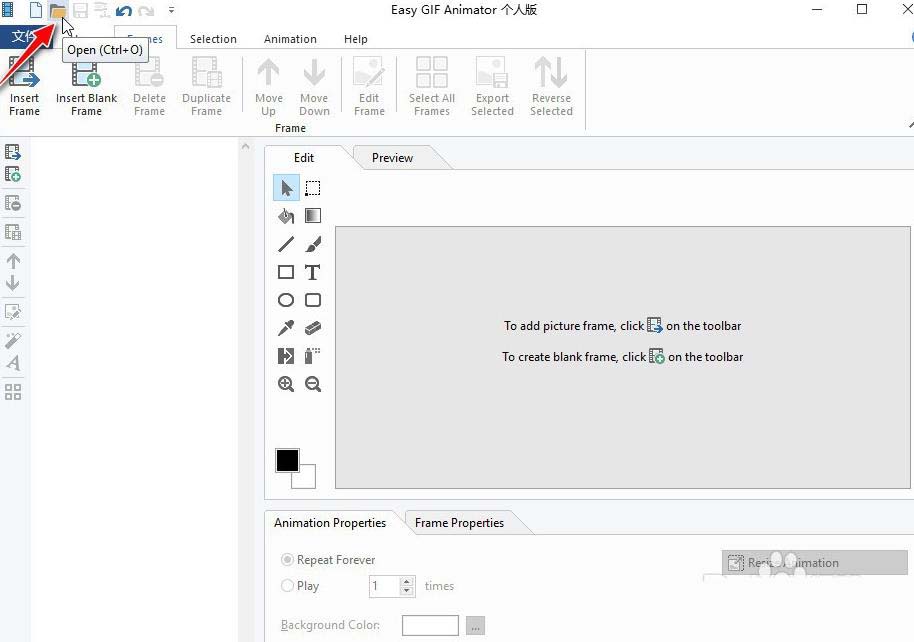Select the paint bucket fill tool

286,216
